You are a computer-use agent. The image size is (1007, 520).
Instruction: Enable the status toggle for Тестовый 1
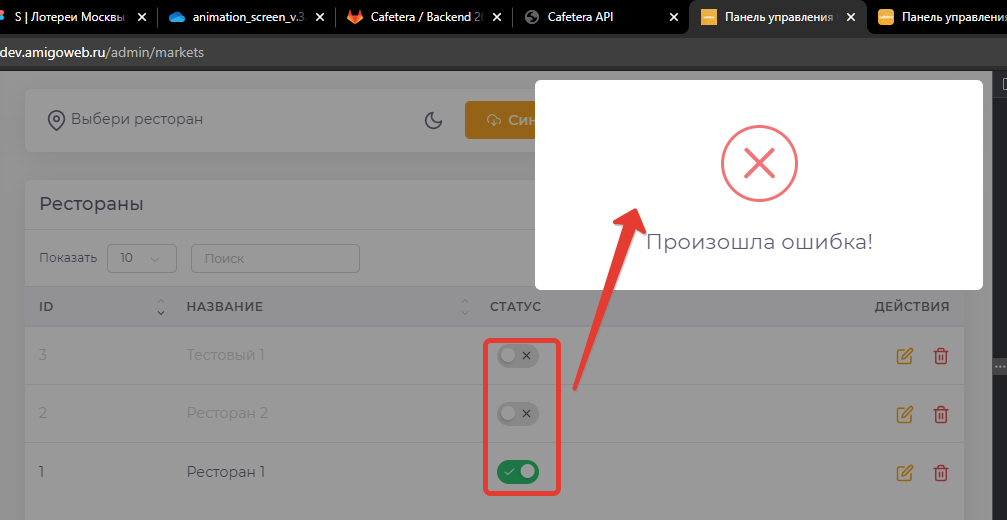click(x=517, y=355)
